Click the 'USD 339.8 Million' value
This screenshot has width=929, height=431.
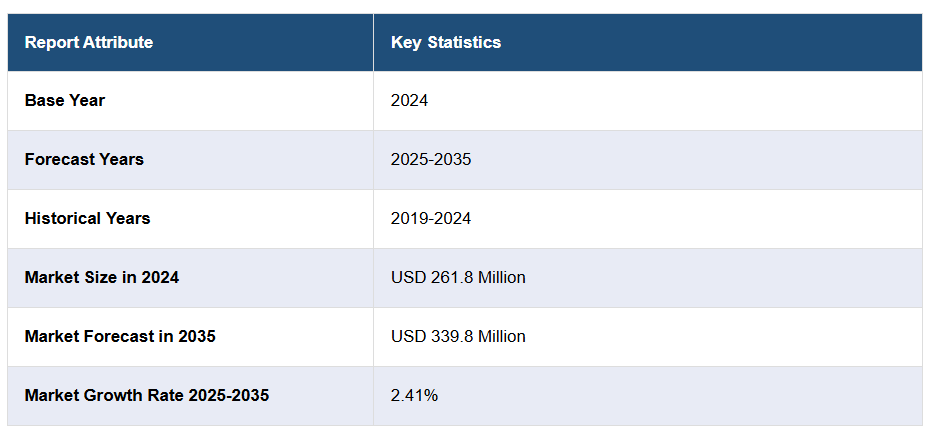[x=458, y=336]
